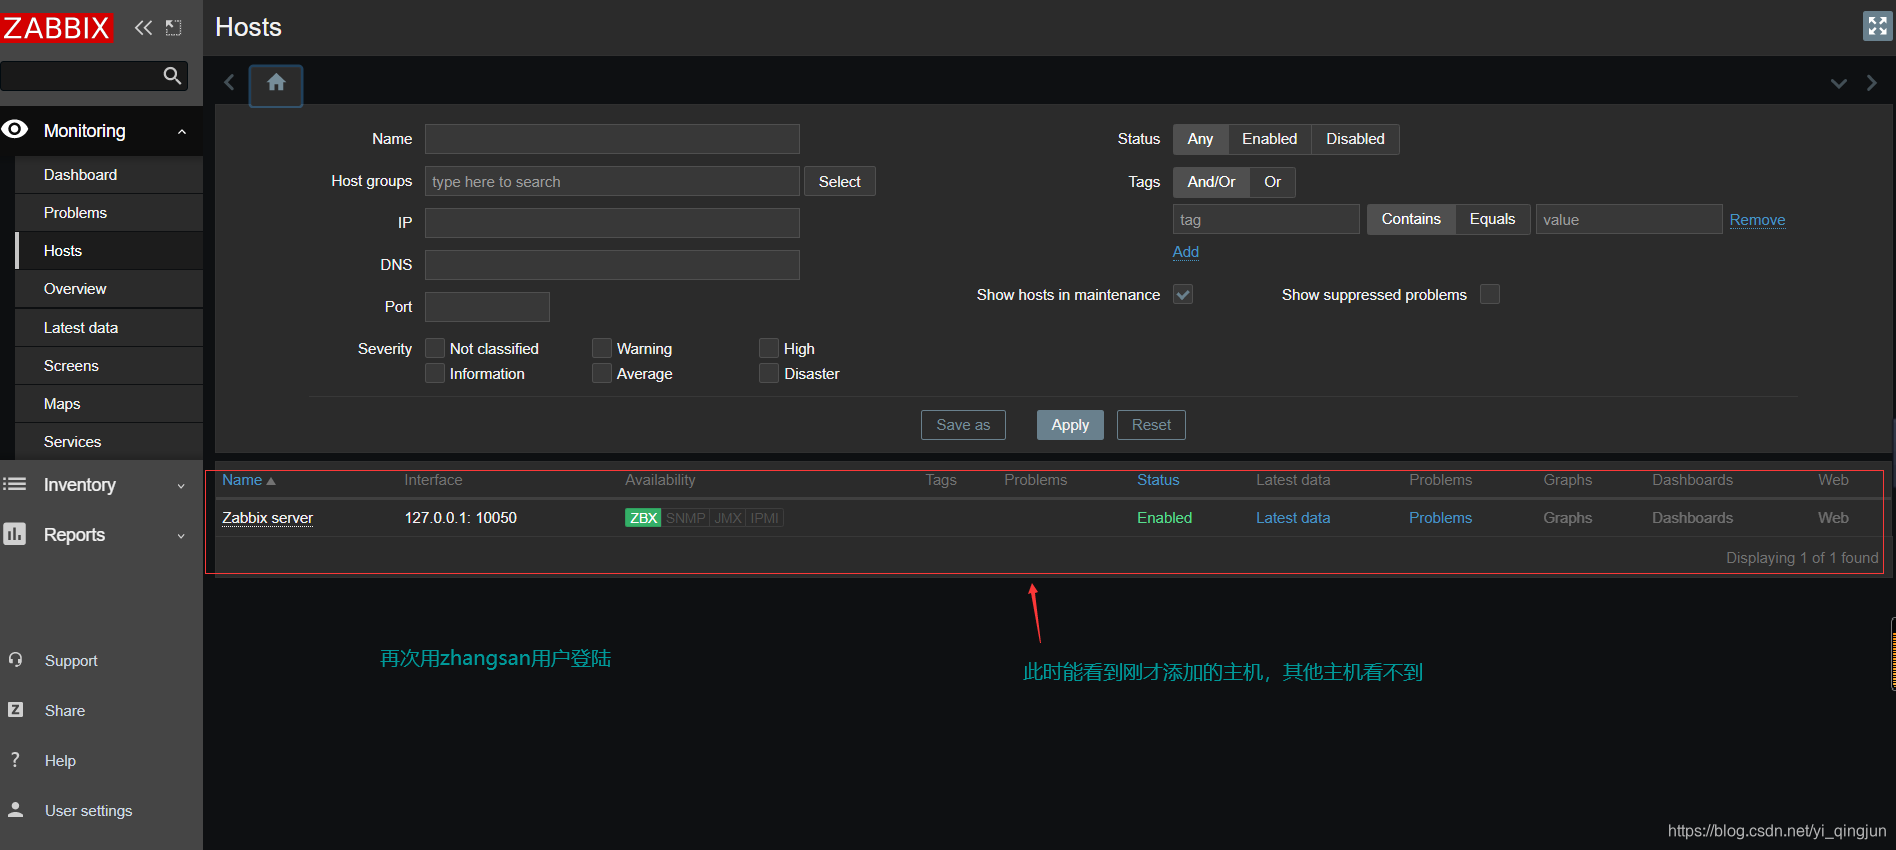Open Latest data link for Zabbix server
Screen dimensions: 1896x850
(1293, 518)
